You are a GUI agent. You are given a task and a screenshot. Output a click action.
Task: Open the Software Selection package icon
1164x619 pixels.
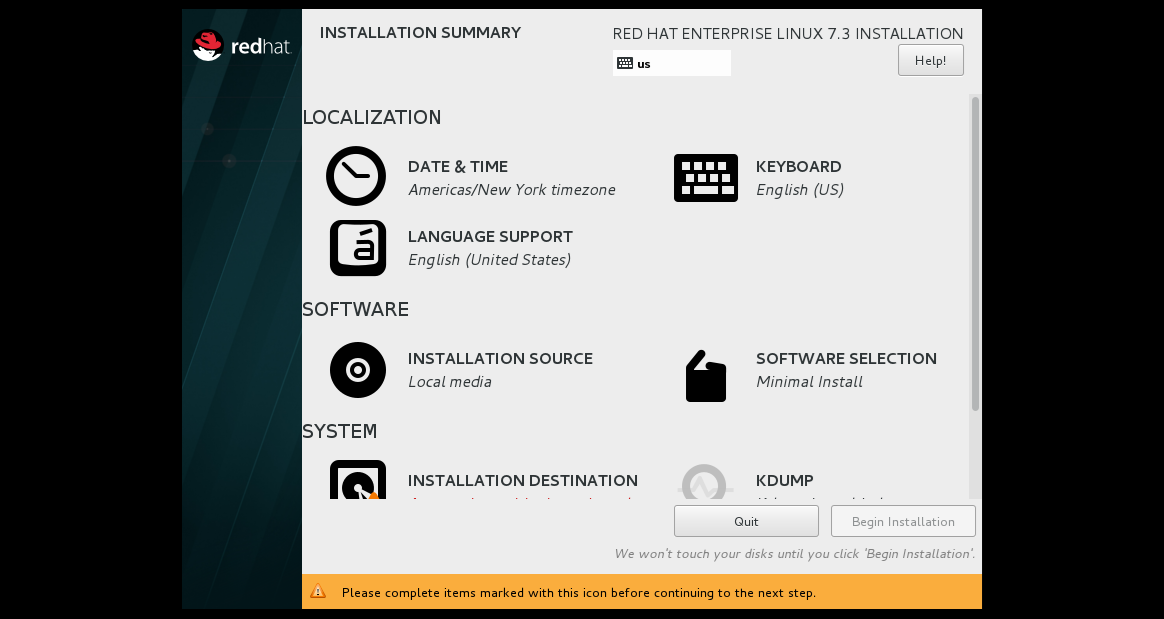tap(706, 376)
